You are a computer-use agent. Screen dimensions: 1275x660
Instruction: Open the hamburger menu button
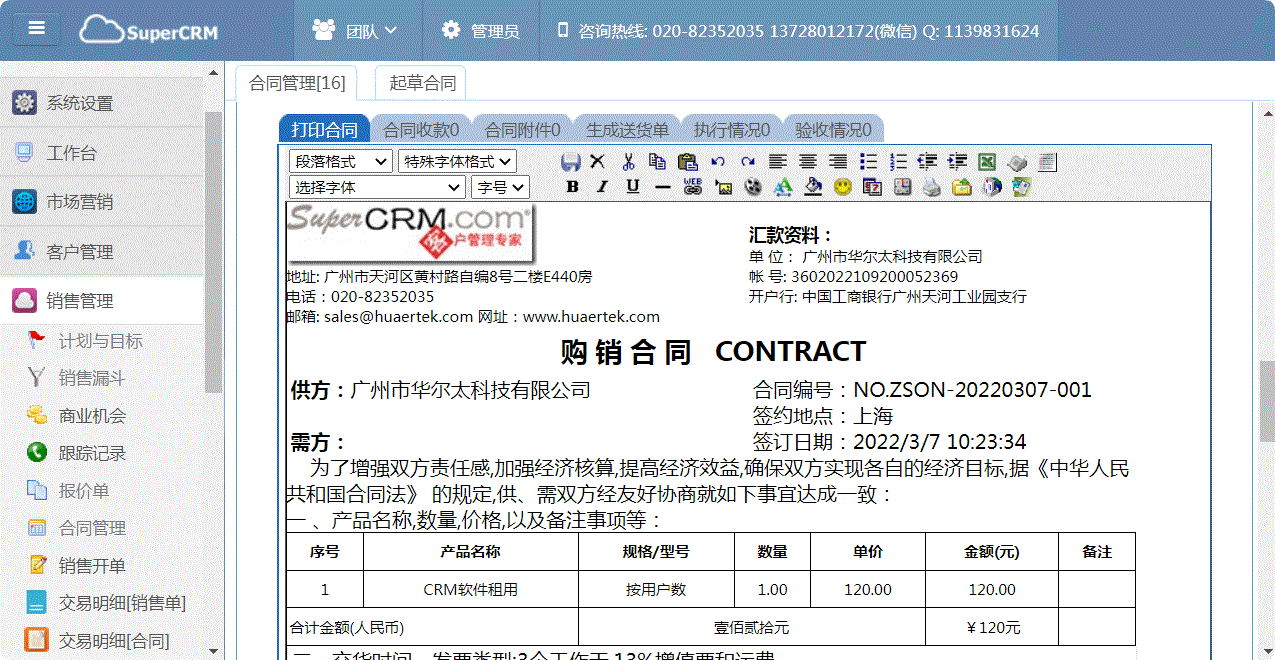(37, 28)
